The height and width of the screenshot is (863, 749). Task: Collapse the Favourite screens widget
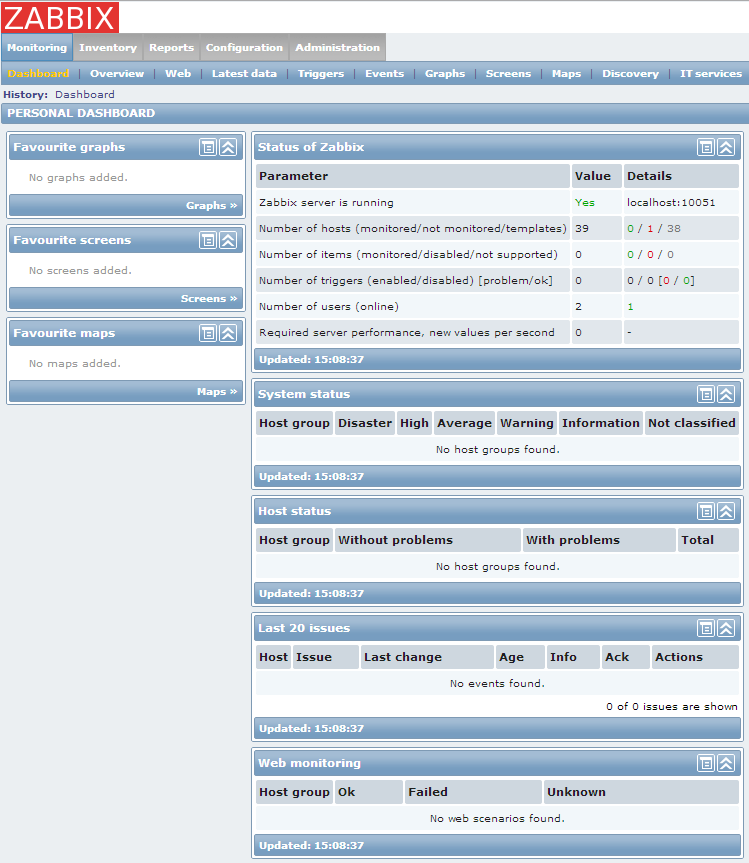[x=228, y=240]
